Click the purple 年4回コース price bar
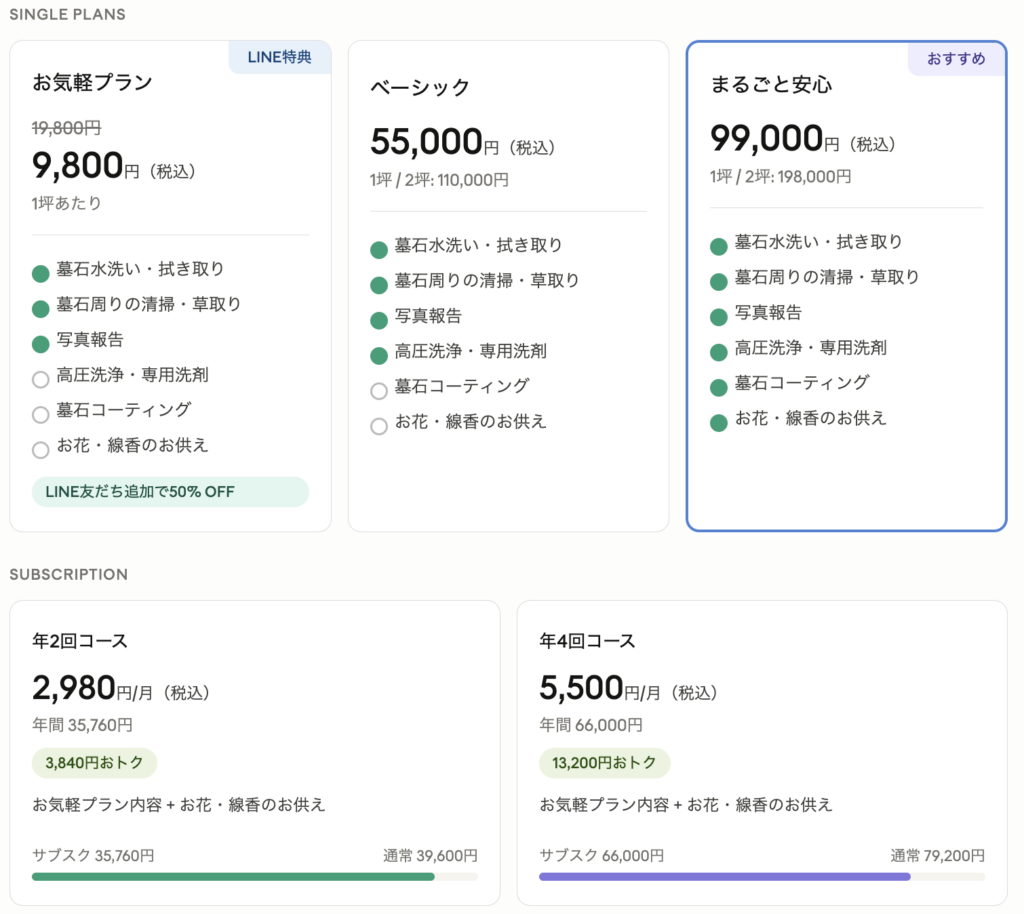This screenshot has width=1024, height=914. pyautogui.click(x=724, y=877)
